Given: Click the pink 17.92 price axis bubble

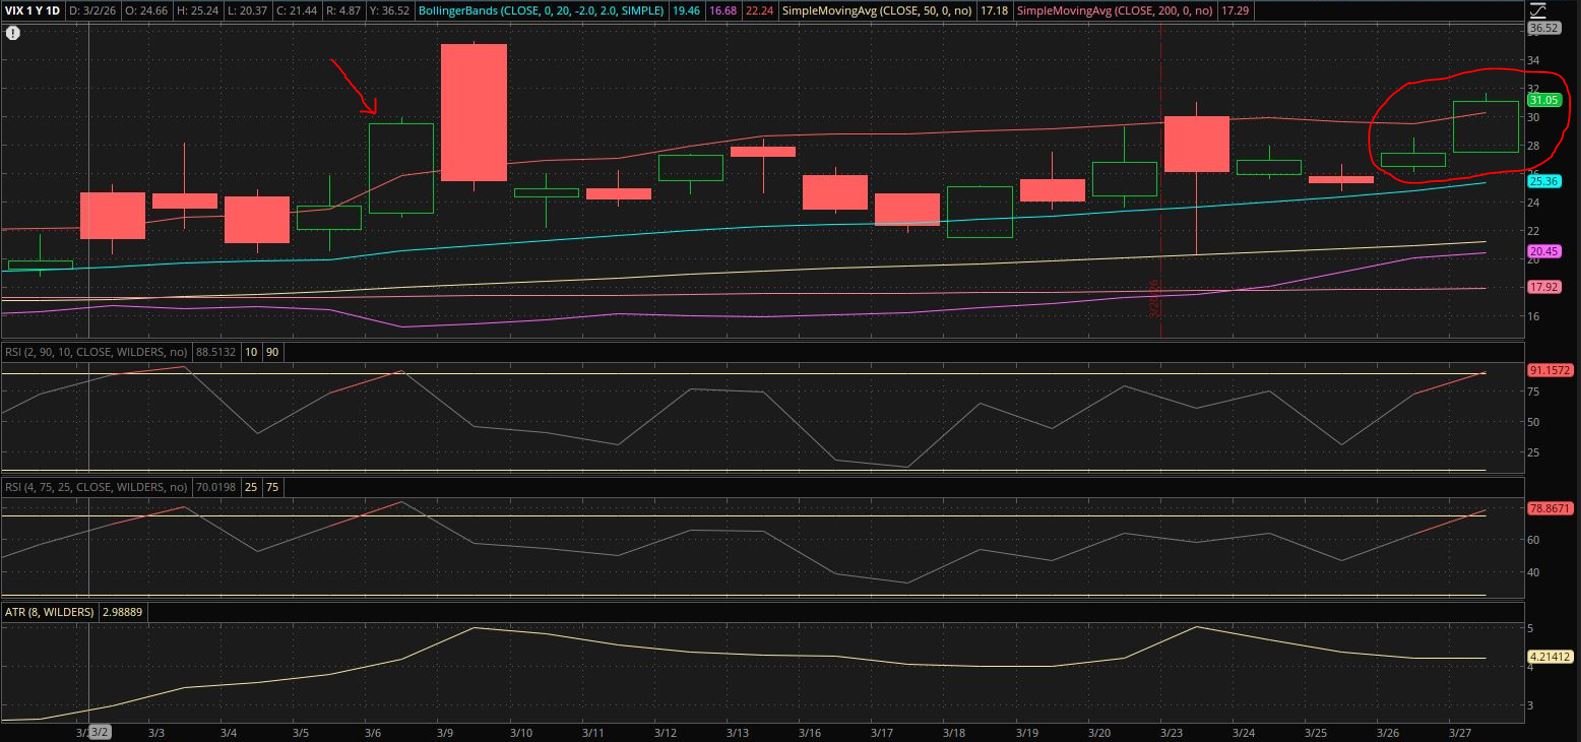Looking at the screenshot, I should point(1544,287).
